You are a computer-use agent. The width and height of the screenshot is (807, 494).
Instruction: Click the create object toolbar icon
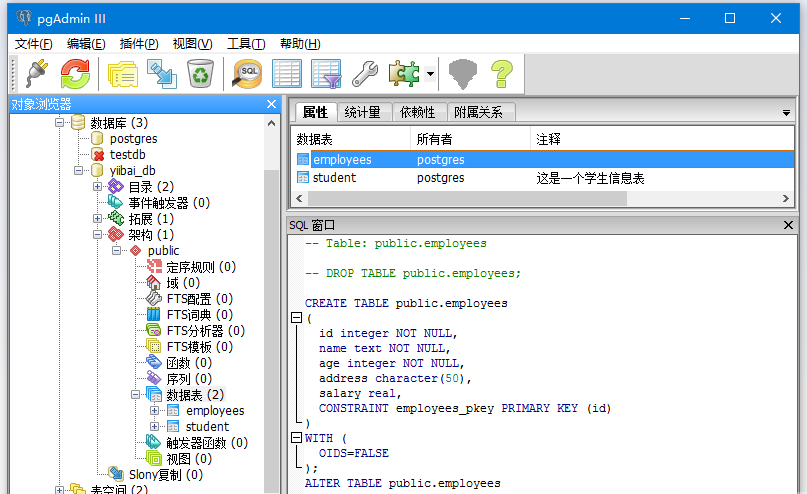(162, 74)
